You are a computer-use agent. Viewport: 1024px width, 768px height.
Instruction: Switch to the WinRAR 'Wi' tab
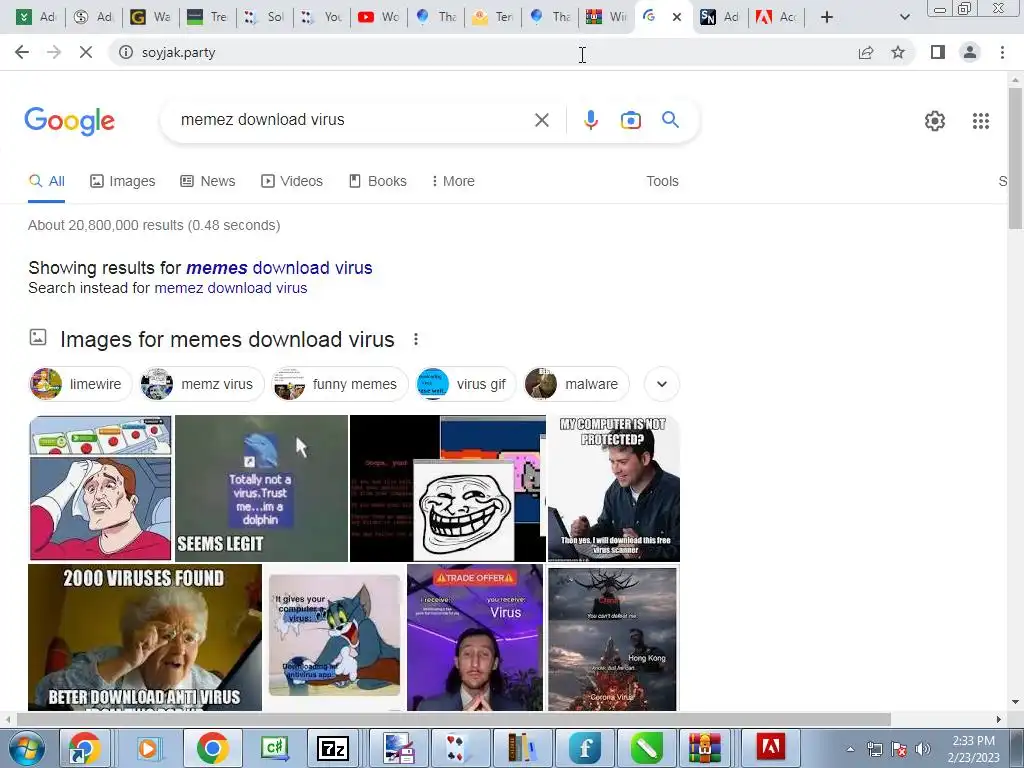(x=606, y=17)
